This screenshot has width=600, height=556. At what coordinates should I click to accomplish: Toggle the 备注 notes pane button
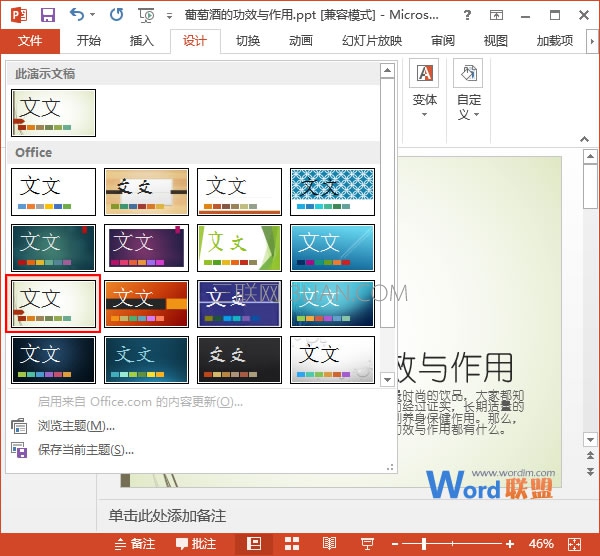click(x=135, y=544)
